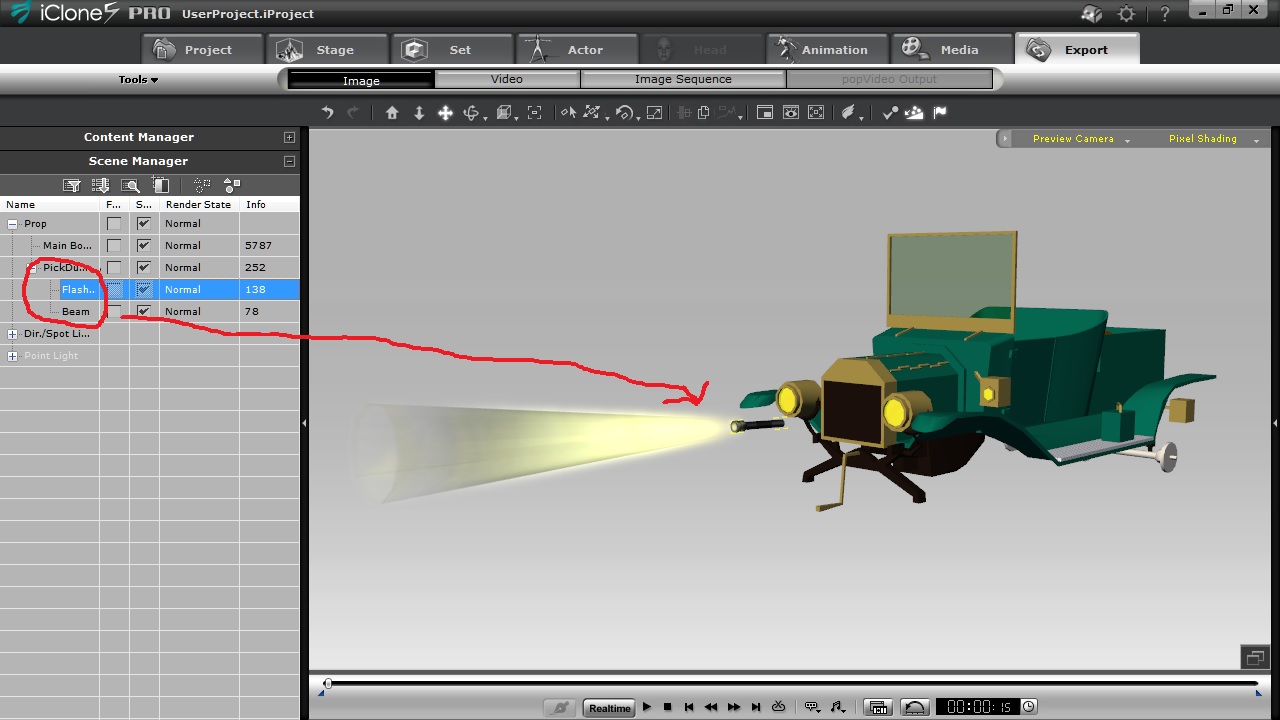This screenshot has height=720, width=1280.
Task: Toggle Freeze checkbox for Prop row
Action: tap(114, 224)
